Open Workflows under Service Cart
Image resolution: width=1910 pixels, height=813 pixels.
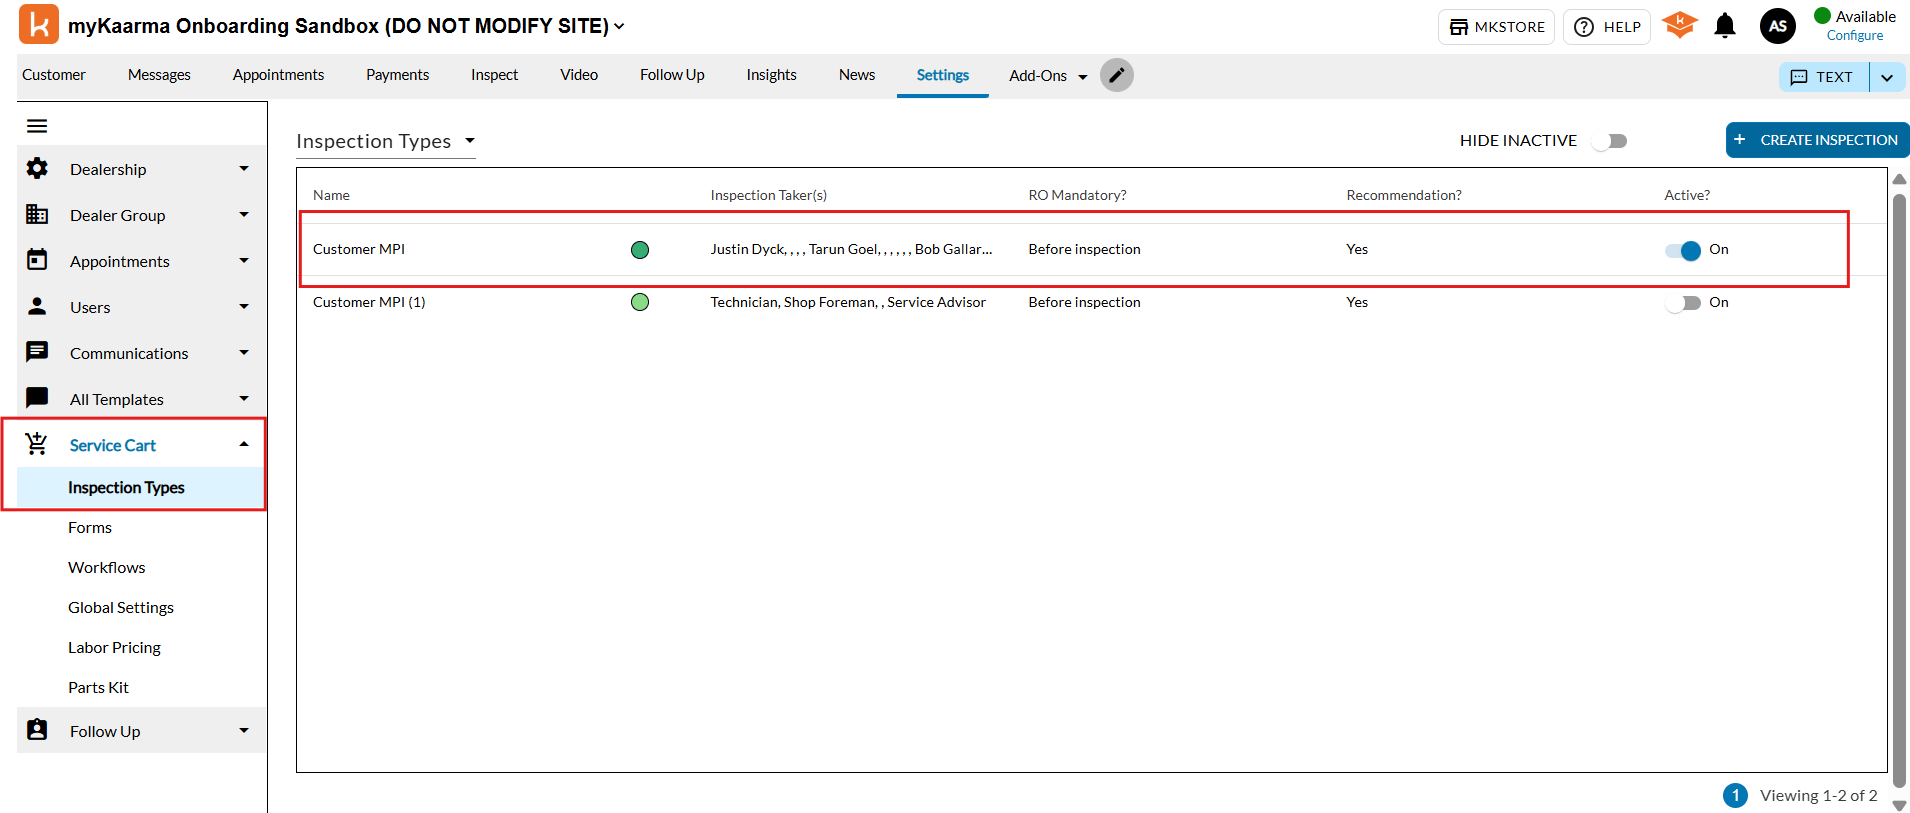point(107,568)
